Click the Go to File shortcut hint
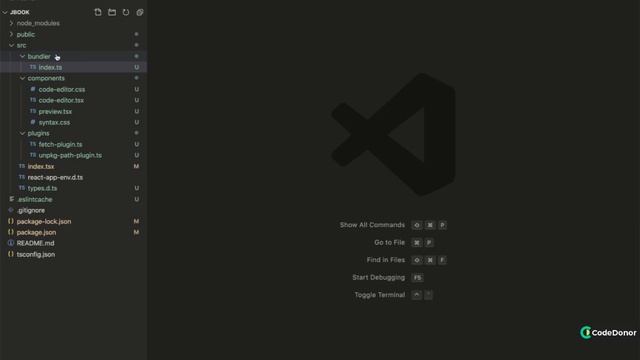 [389, 242]
